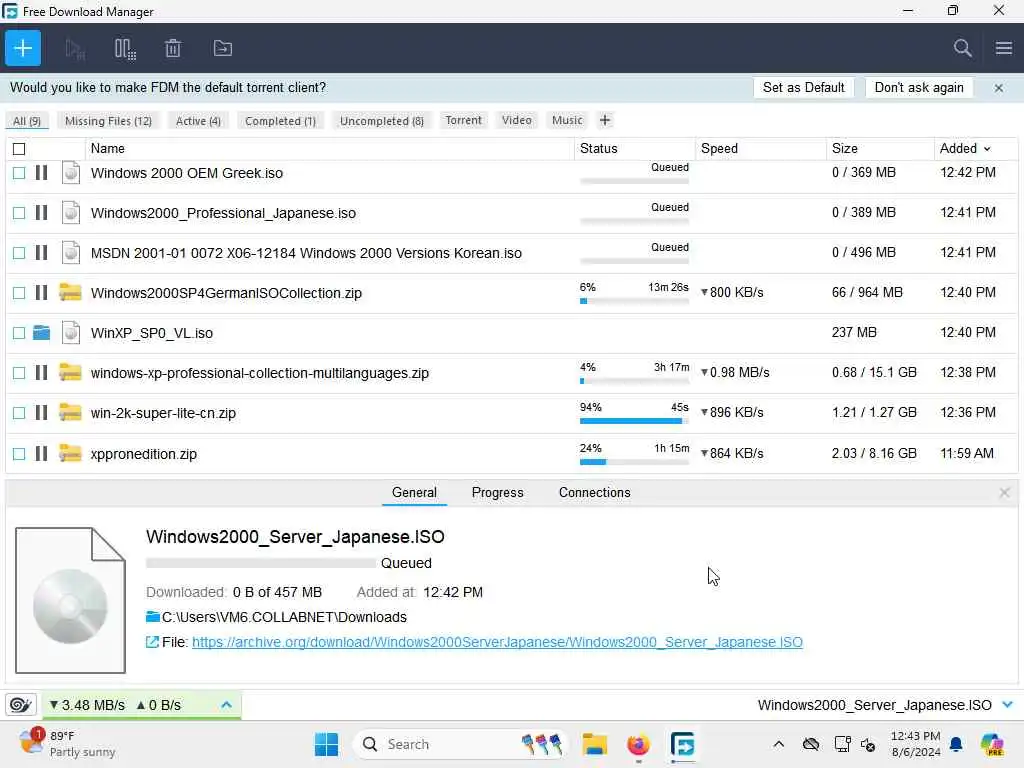Image resolution: width=1024 pixels, height=768 pixels.
Task: Check the box for xppronedition.zip
Action: [19, 453]
